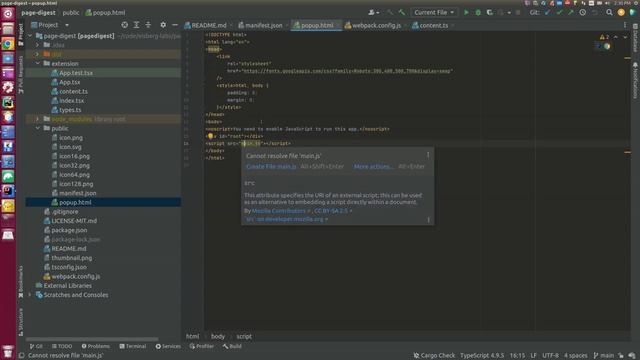
Task: Hide the Project panel with minus icon
Action: click(x=175, y=25)
